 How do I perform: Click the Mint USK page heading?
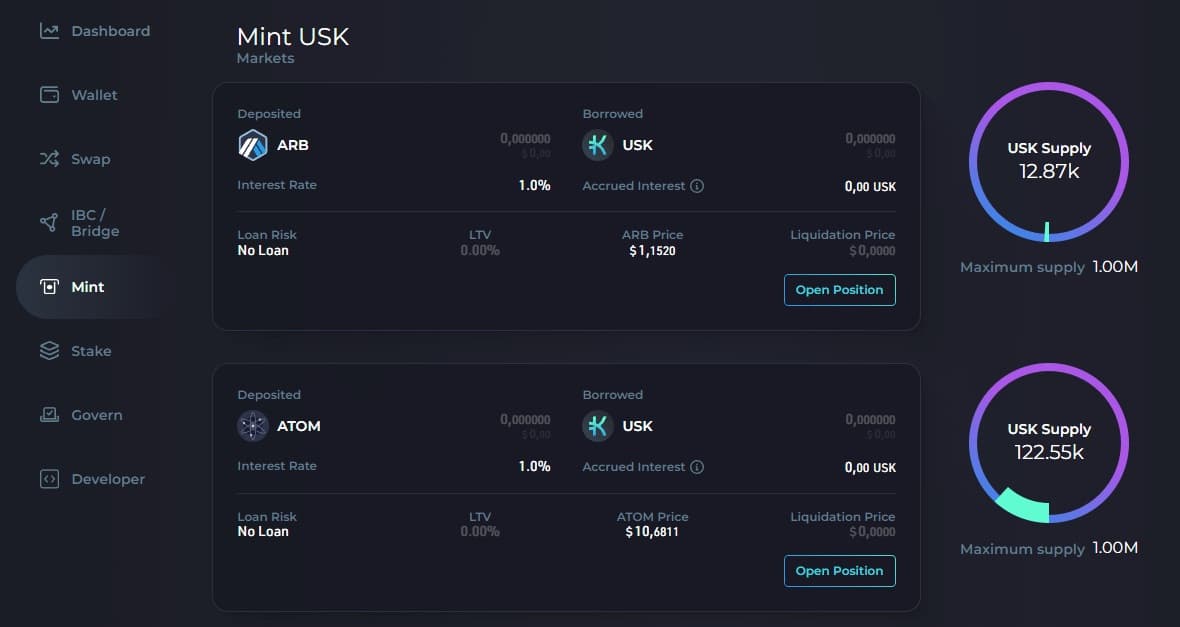click(293, 36)
